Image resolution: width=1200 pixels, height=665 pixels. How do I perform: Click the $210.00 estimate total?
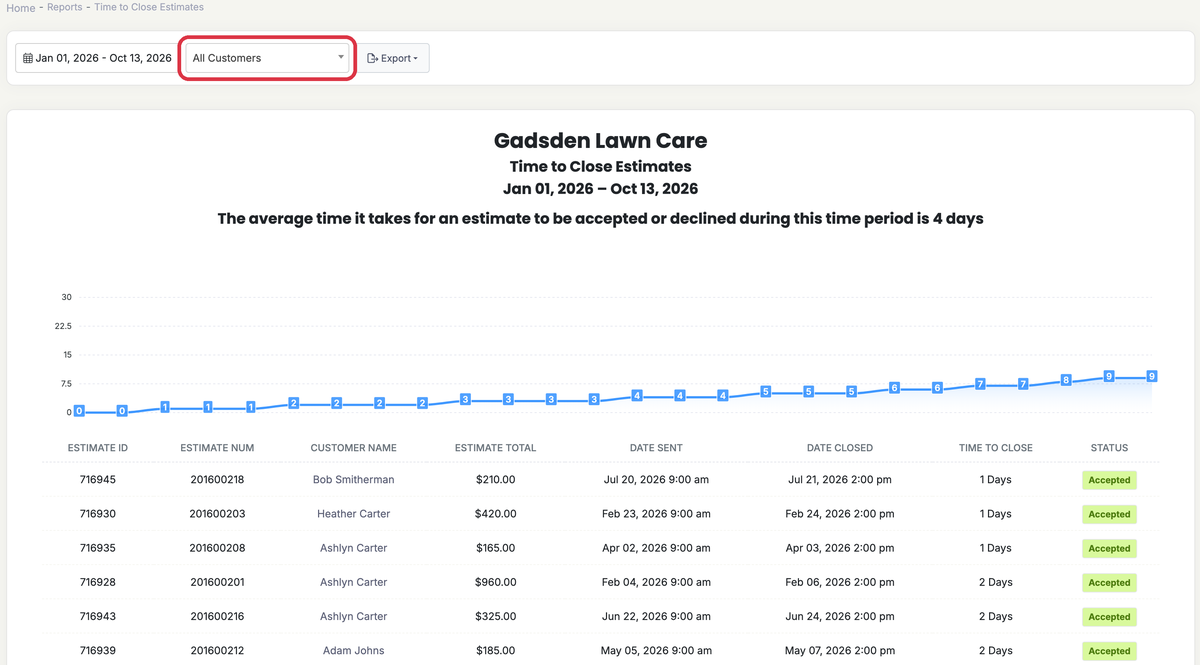[x=495, y=480]
